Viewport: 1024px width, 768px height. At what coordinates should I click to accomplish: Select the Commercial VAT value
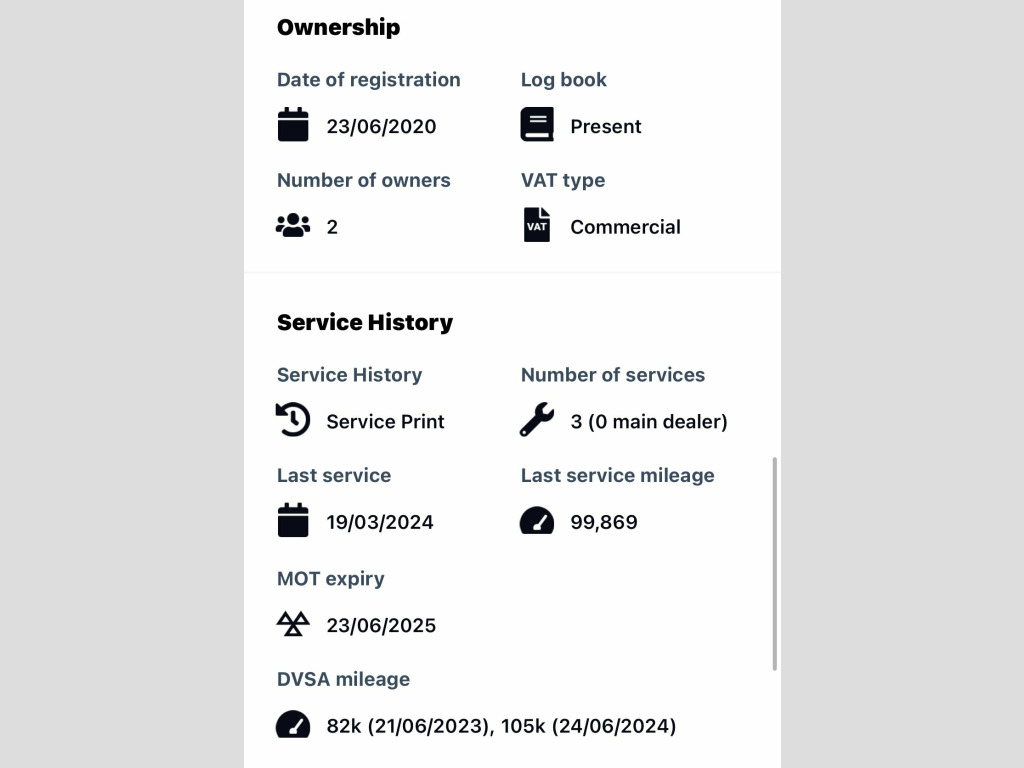click(x=626, y=227)
